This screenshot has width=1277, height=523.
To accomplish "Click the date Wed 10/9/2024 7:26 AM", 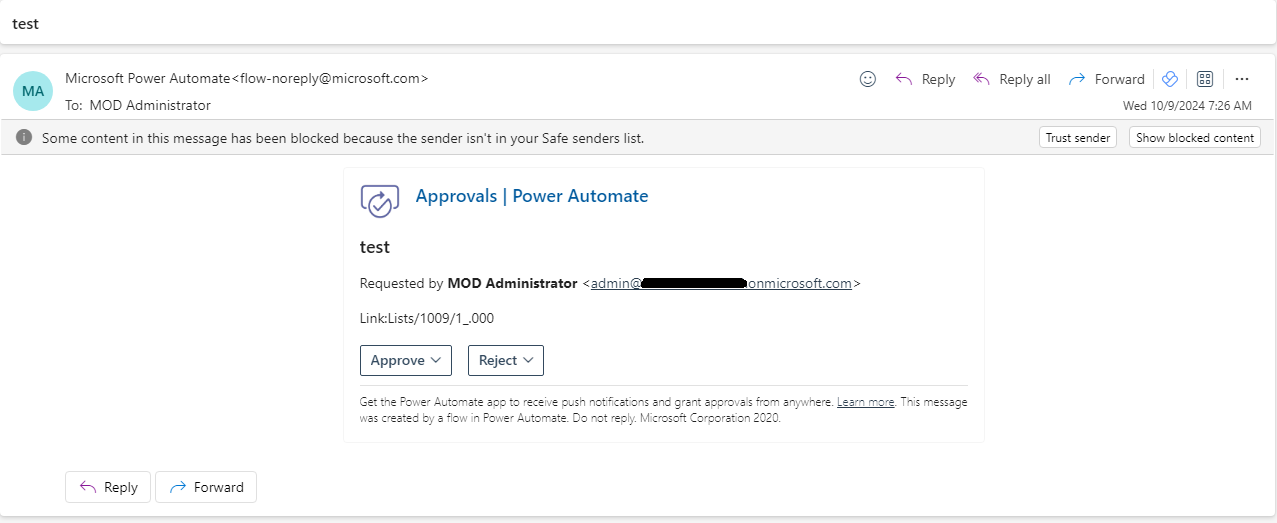I will [x=1187, y=105].
